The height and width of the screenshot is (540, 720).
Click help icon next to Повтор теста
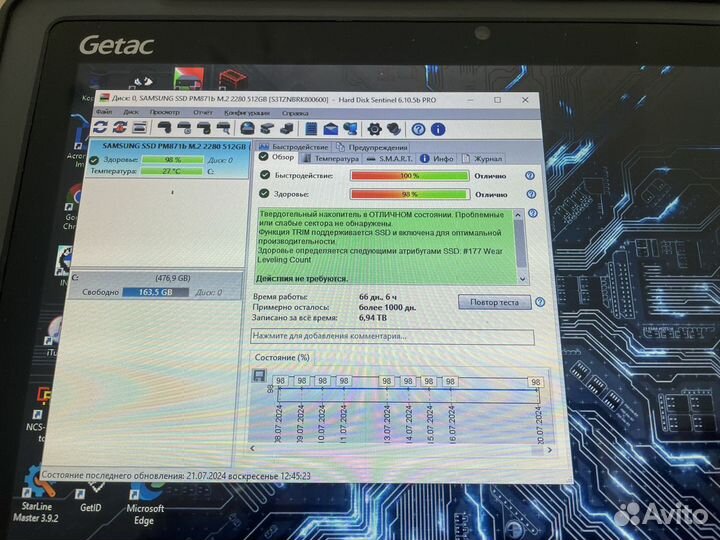click(x=540, y=302)
